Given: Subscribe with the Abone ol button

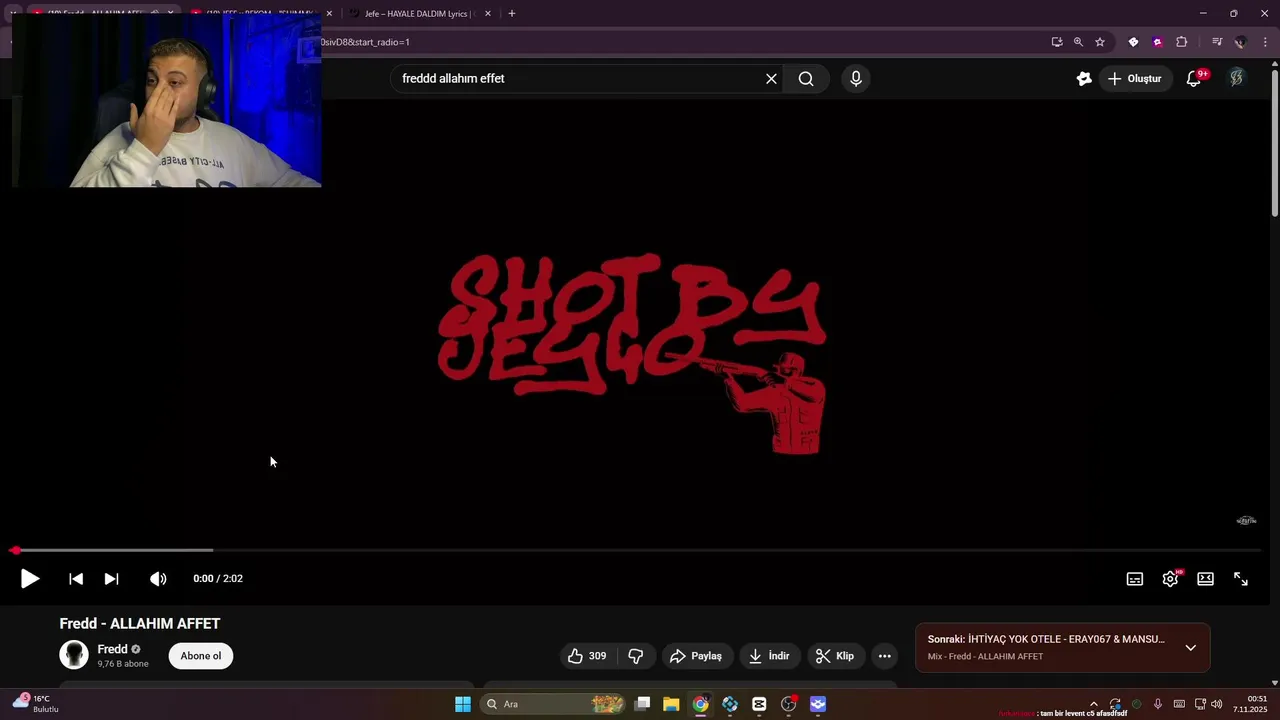Looking at the screenshot, I should (201, 656).
